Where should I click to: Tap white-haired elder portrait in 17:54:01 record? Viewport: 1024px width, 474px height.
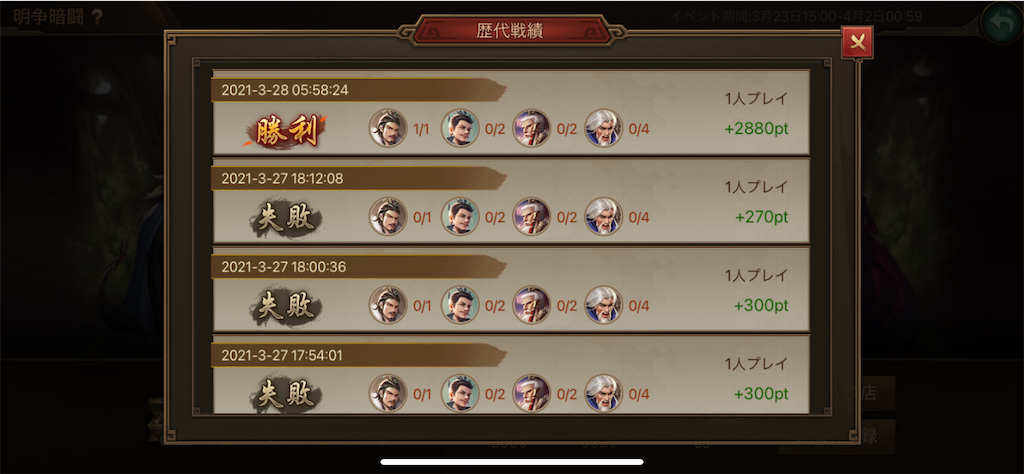603,393
